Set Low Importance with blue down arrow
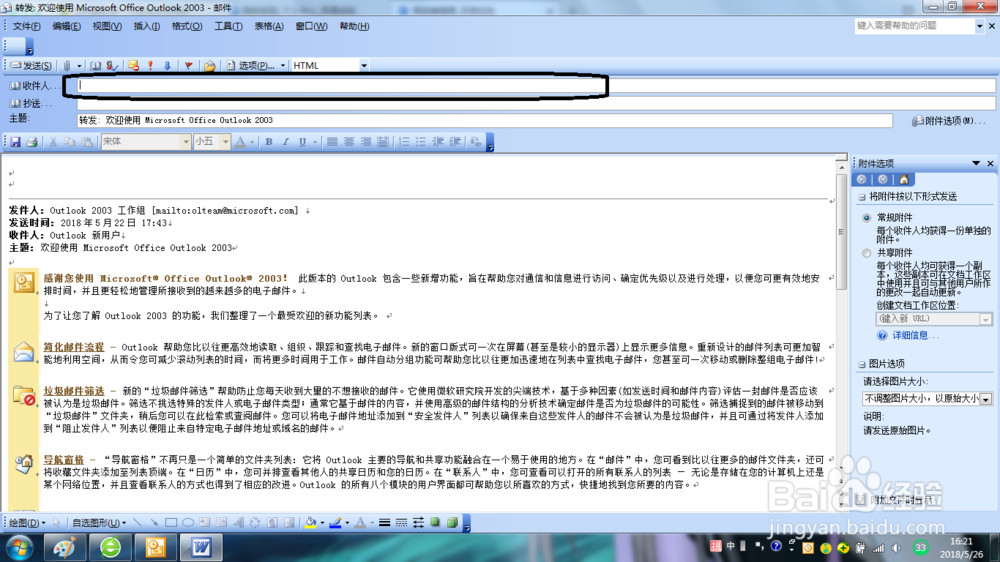Viewport: 1000px width, 562px height. (x=167, y=66)
